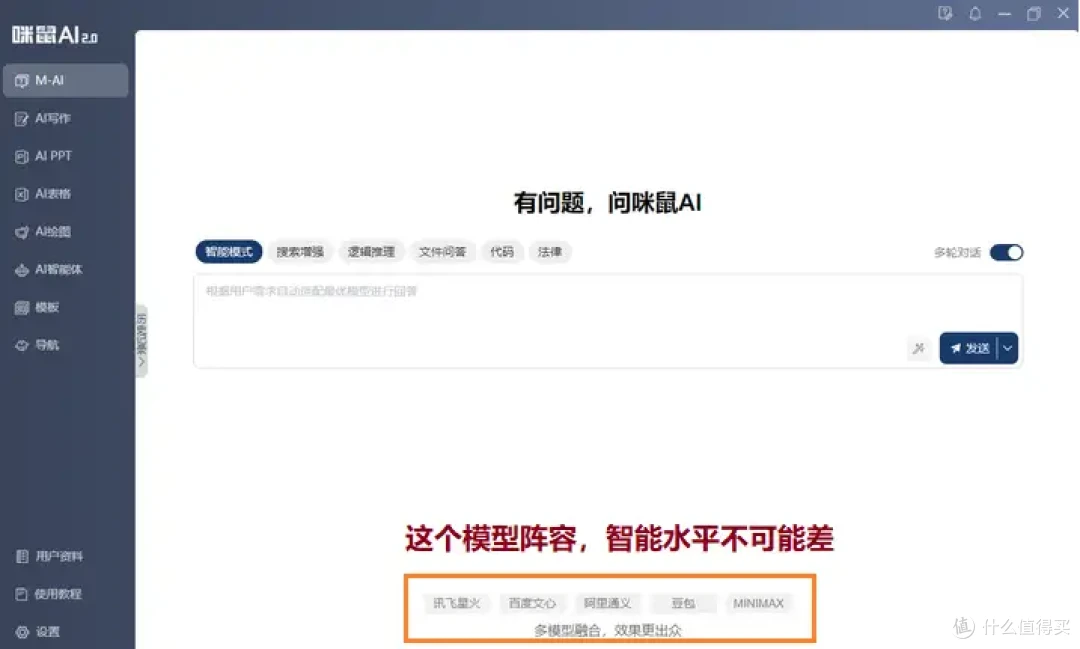
Task: Click the 百度文心 model chip
Action: coord(532,604)
